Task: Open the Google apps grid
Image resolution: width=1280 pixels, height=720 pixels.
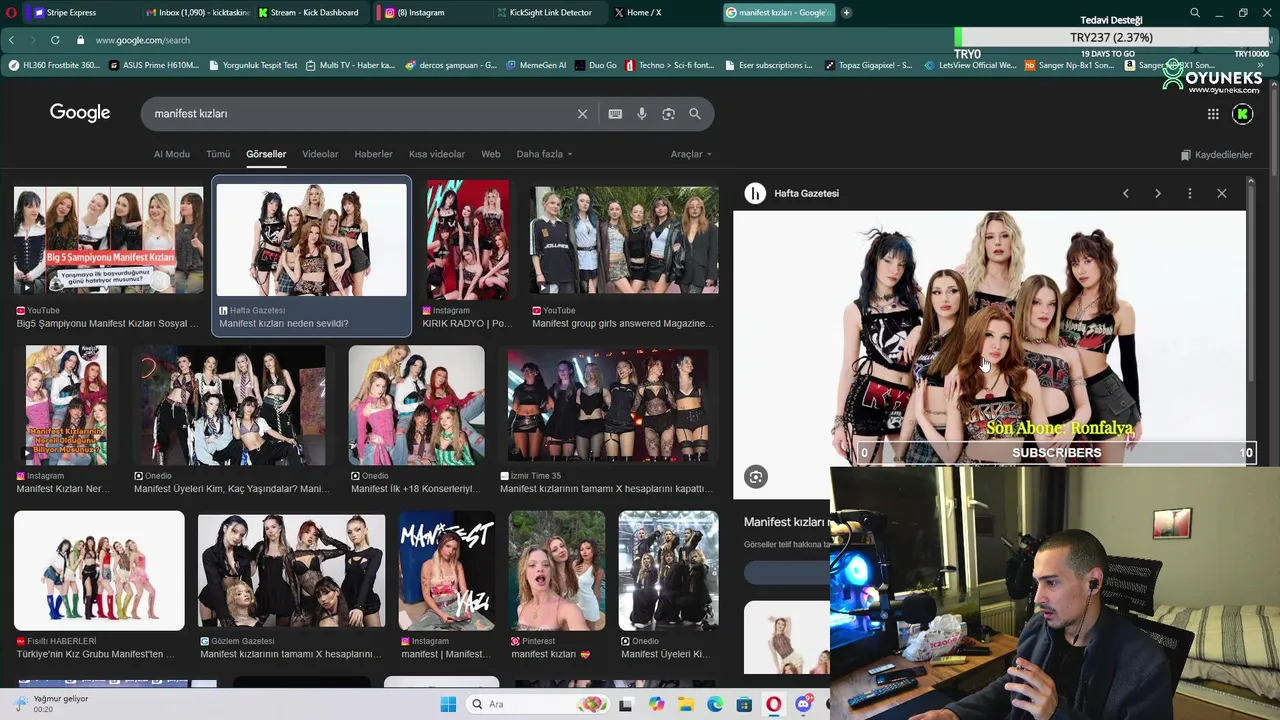Action: pyautogui.click(x=1213, y=114)
